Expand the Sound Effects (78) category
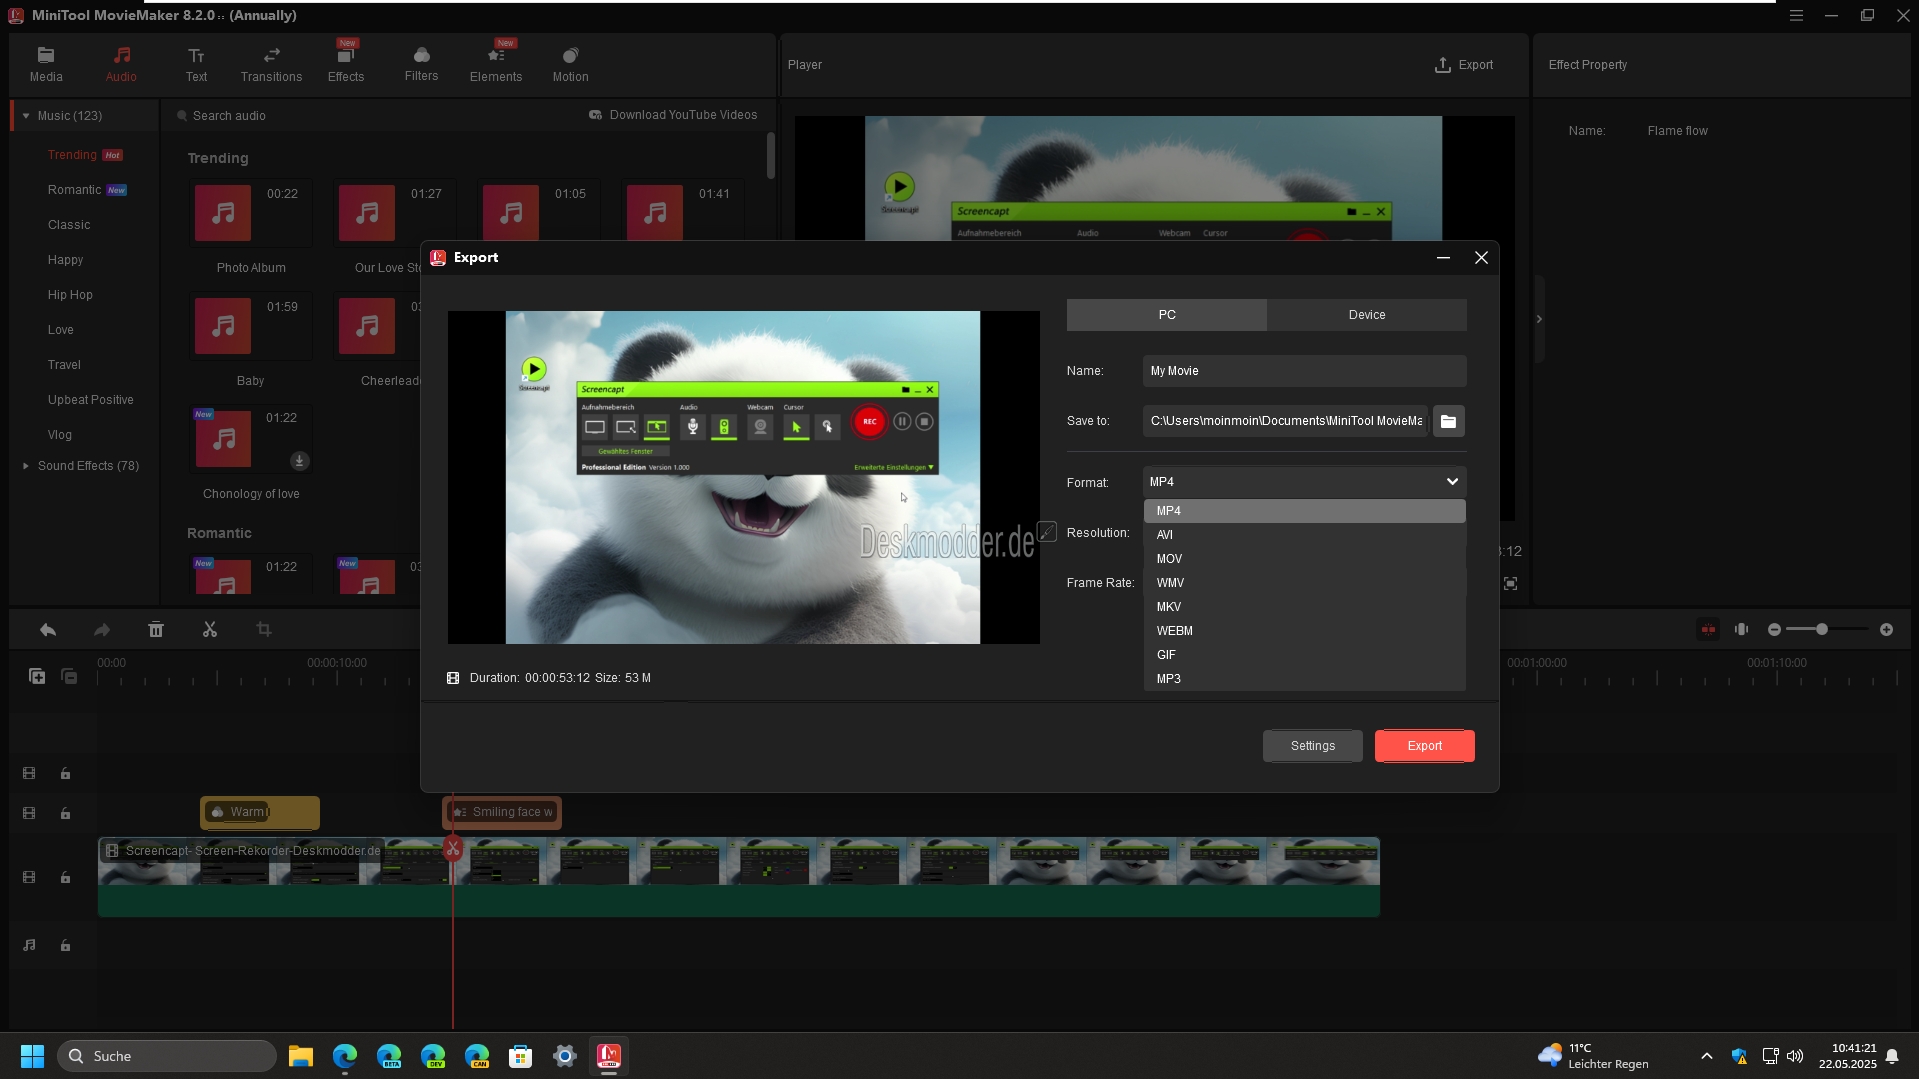This screenshot has width=1919, height=1079. pos(26,466)
